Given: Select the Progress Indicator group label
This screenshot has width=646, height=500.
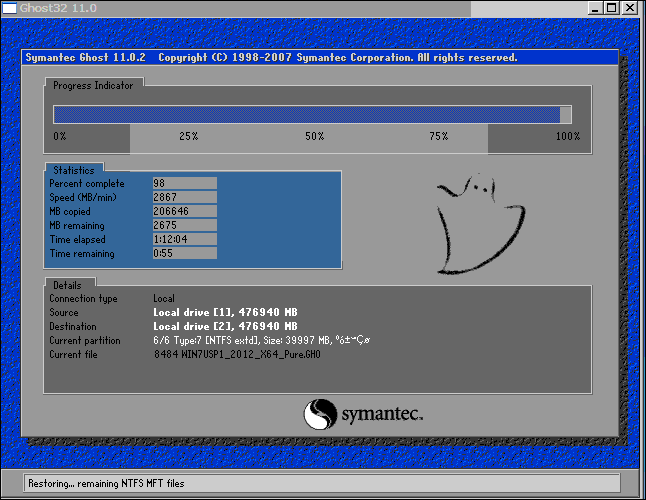Looking at the screenshot, I should point(93,86).
